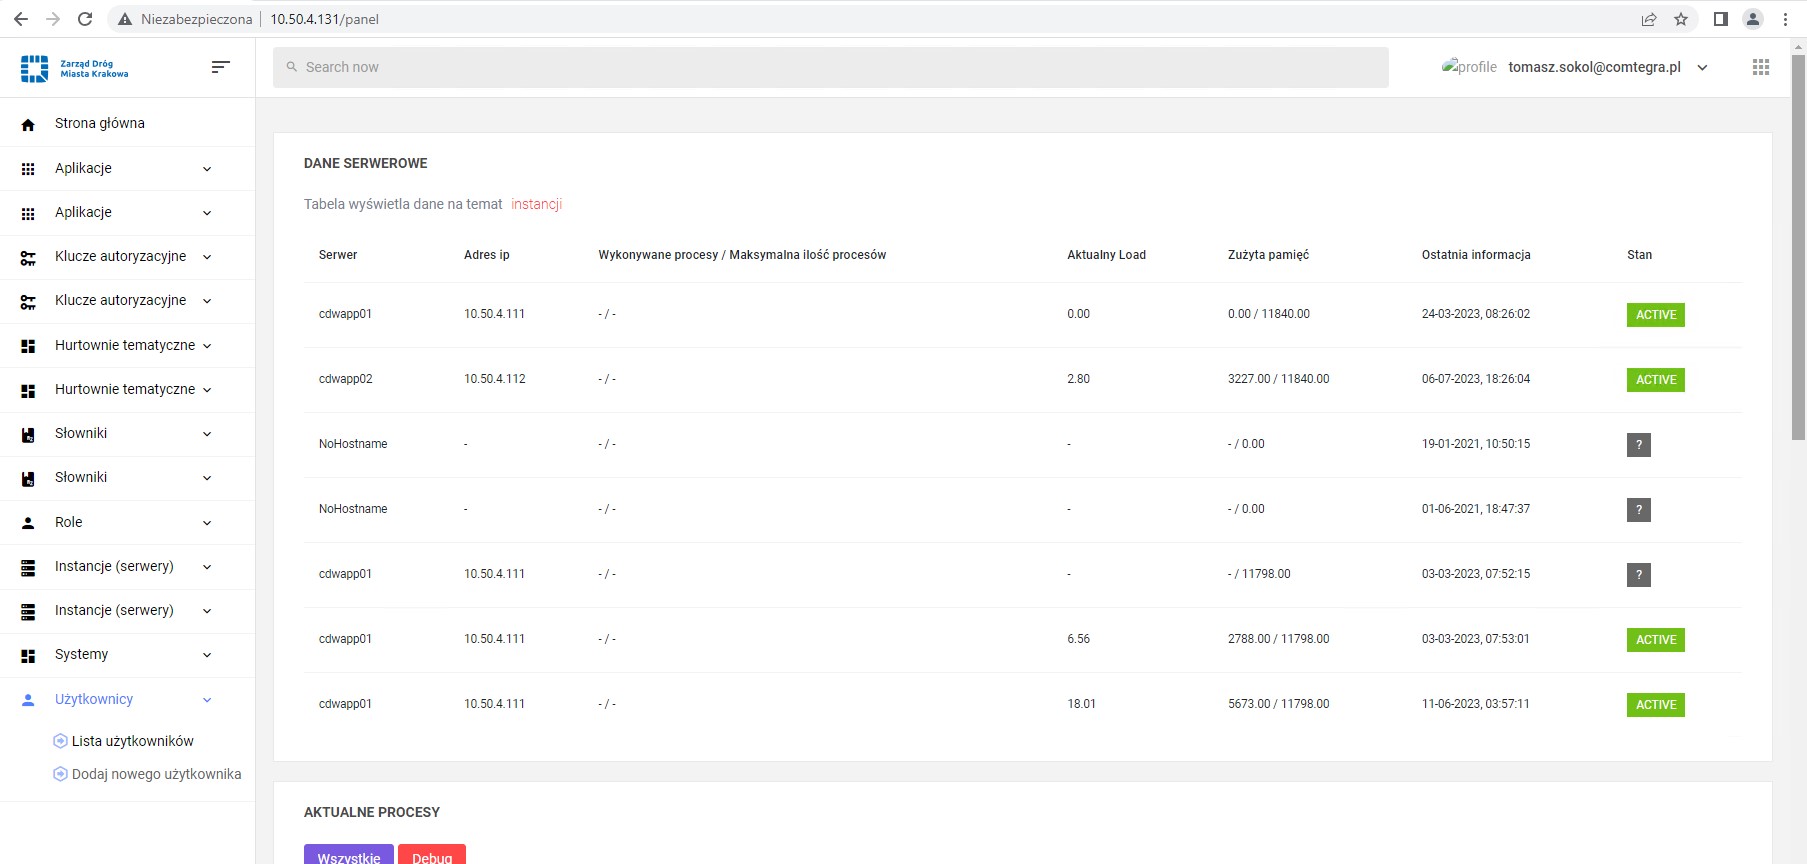This screenshot has width=1807, height=864.
Task: Click the Search now input field
Action: (x=830, y=67)
